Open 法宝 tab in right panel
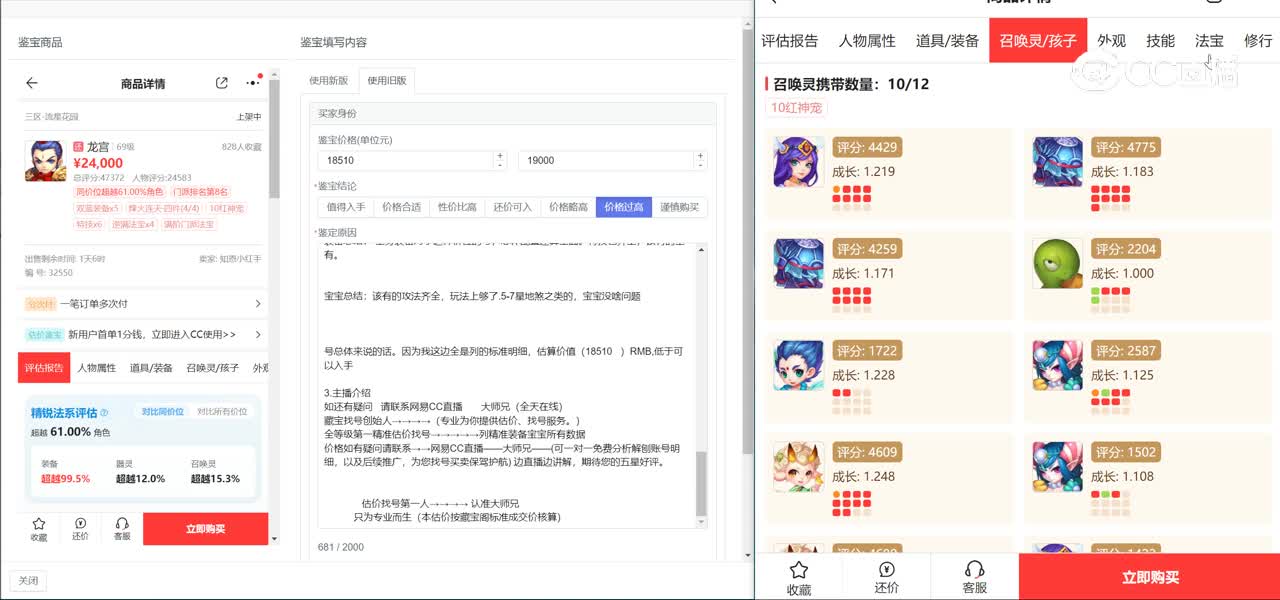 point(1209,41)
